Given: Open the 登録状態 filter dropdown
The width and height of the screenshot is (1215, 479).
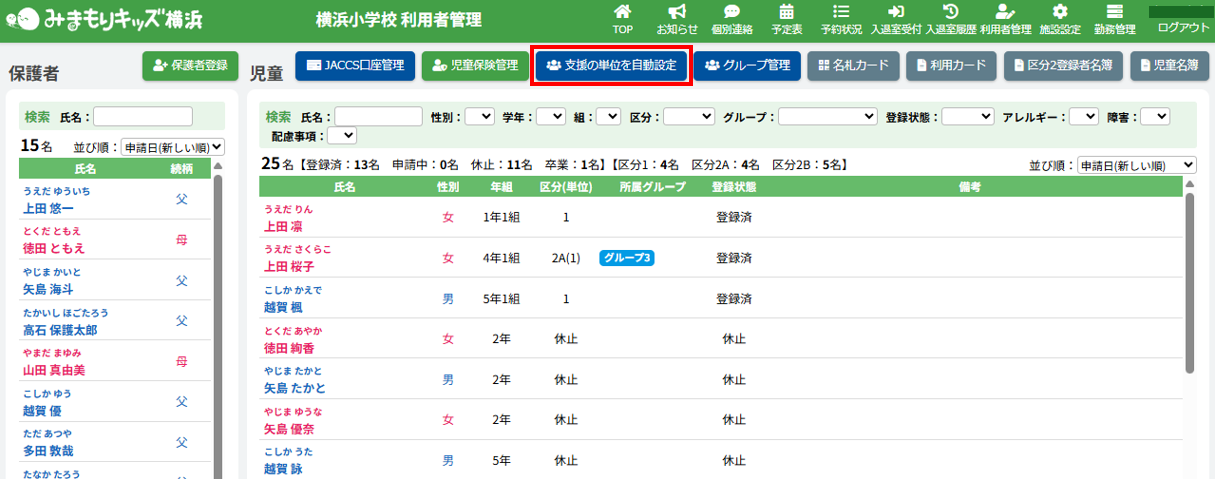Looking at the screenshot, I should pos(967,116).
